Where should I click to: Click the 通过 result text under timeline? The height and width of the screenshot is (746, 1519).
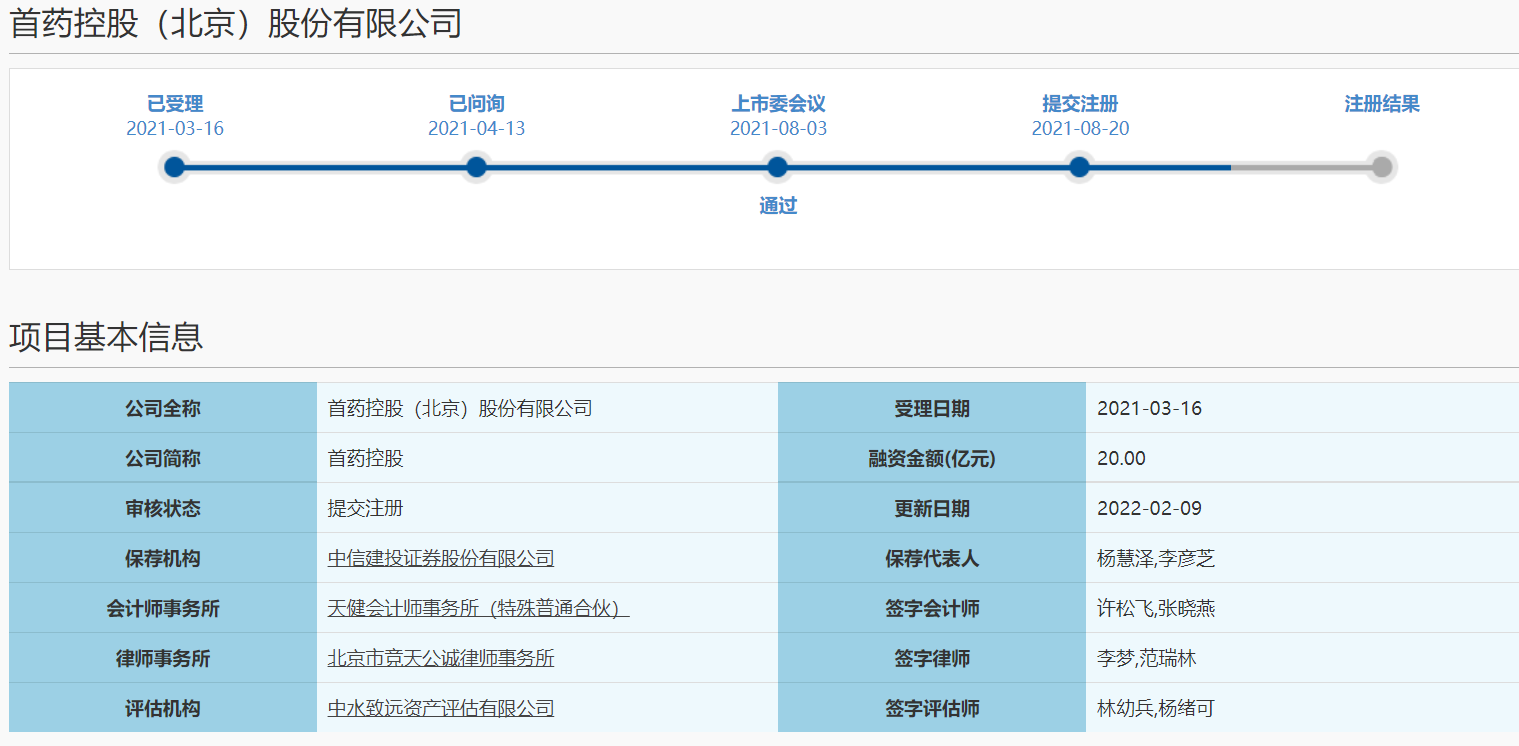click(778, 206)
